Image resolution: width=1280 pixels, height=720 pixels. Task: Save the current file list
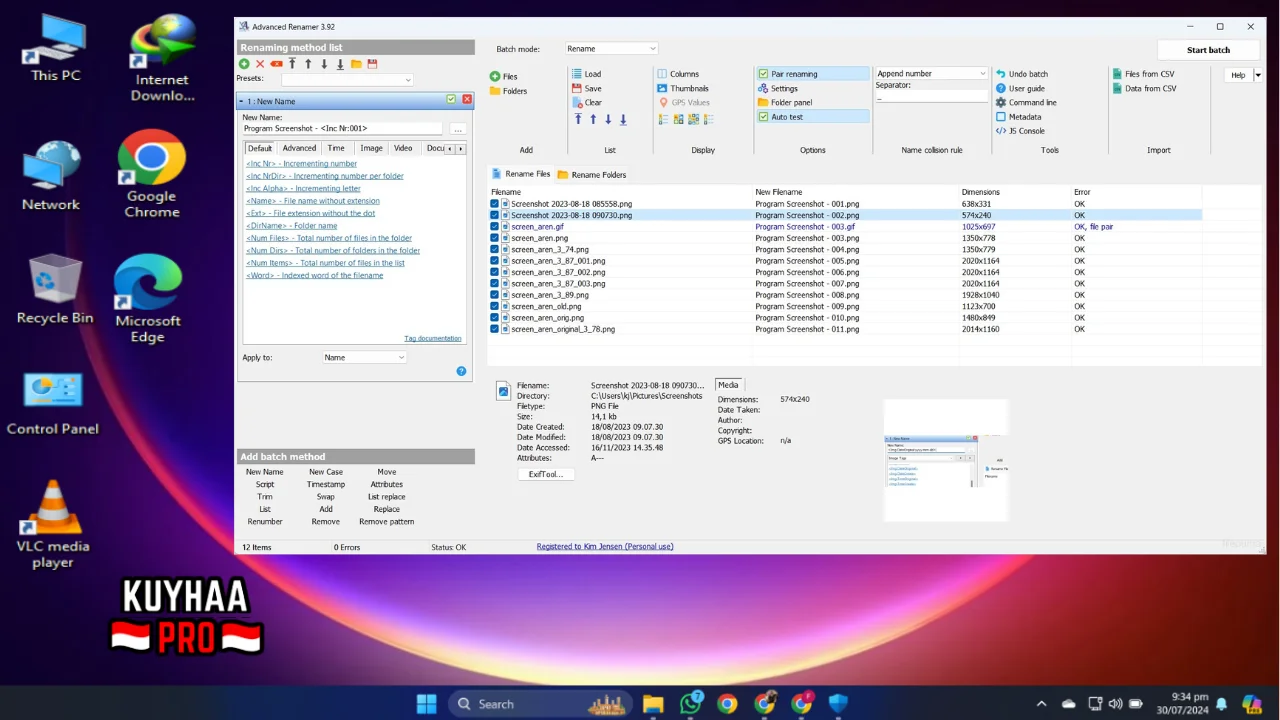[586, 88]
